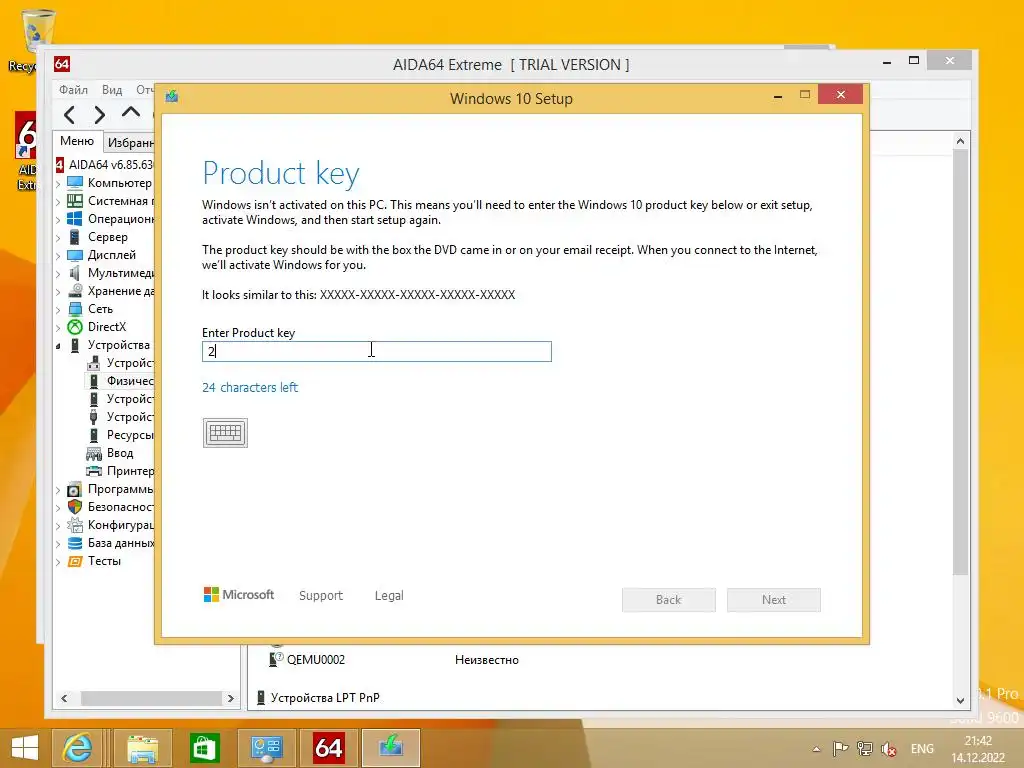Open the Support link
This screenshot has height=768, width=1024.
[321, 596]
